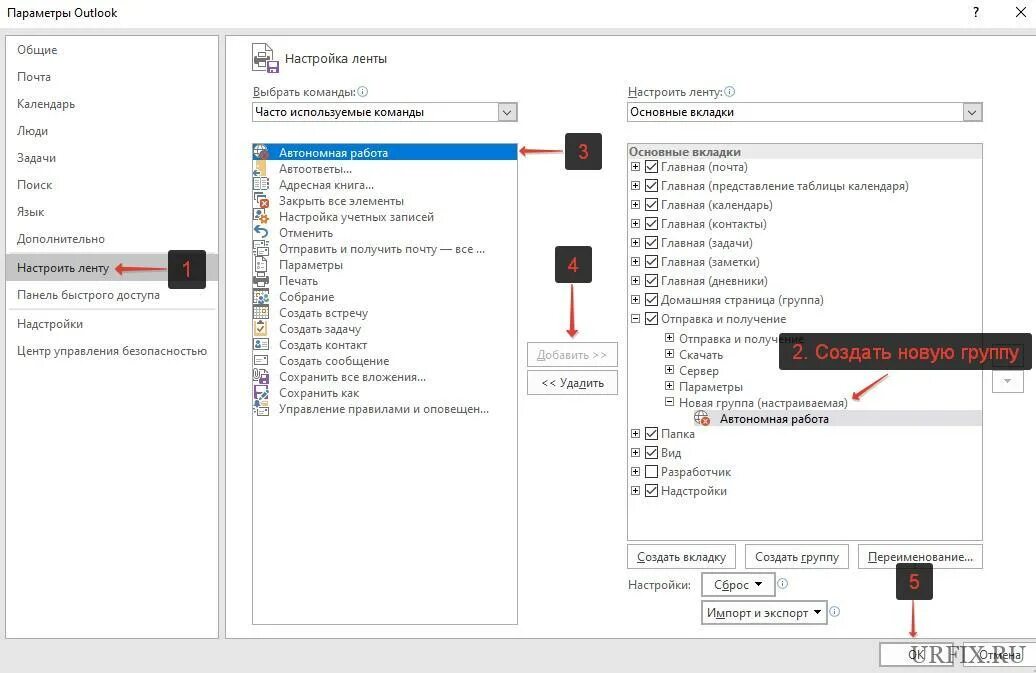The image size is (1036, 673).
Task: Toggle the Отправка и получение tab checkbox
Action: click(x=651, y=319)
